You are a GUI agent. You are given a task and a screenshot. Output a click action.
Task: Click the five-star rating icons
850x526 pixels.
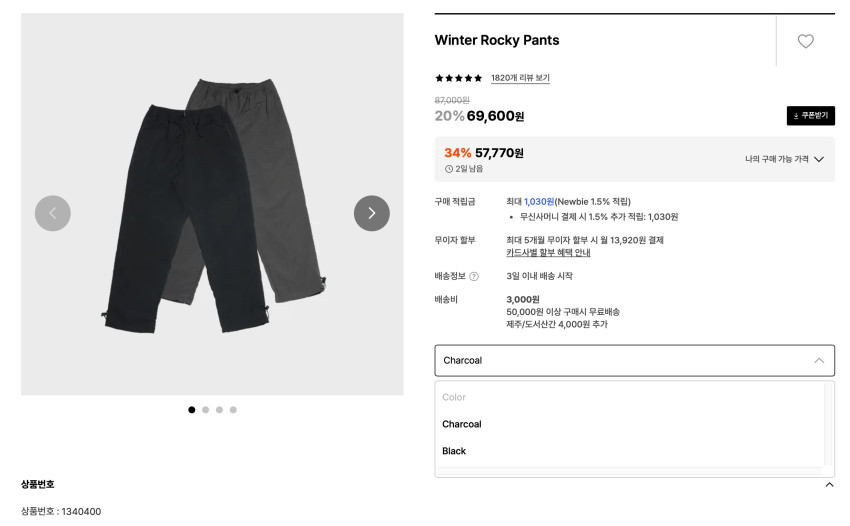click(458, 78)
